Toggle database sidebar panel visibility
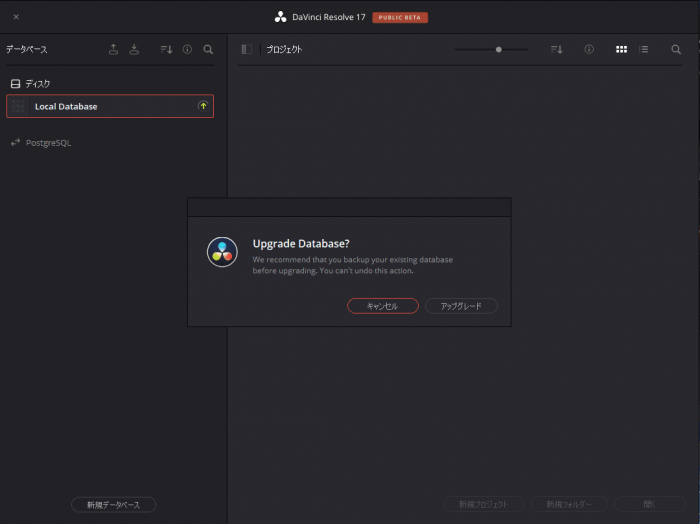Viewport: 700px width, 524px height. 246,49
